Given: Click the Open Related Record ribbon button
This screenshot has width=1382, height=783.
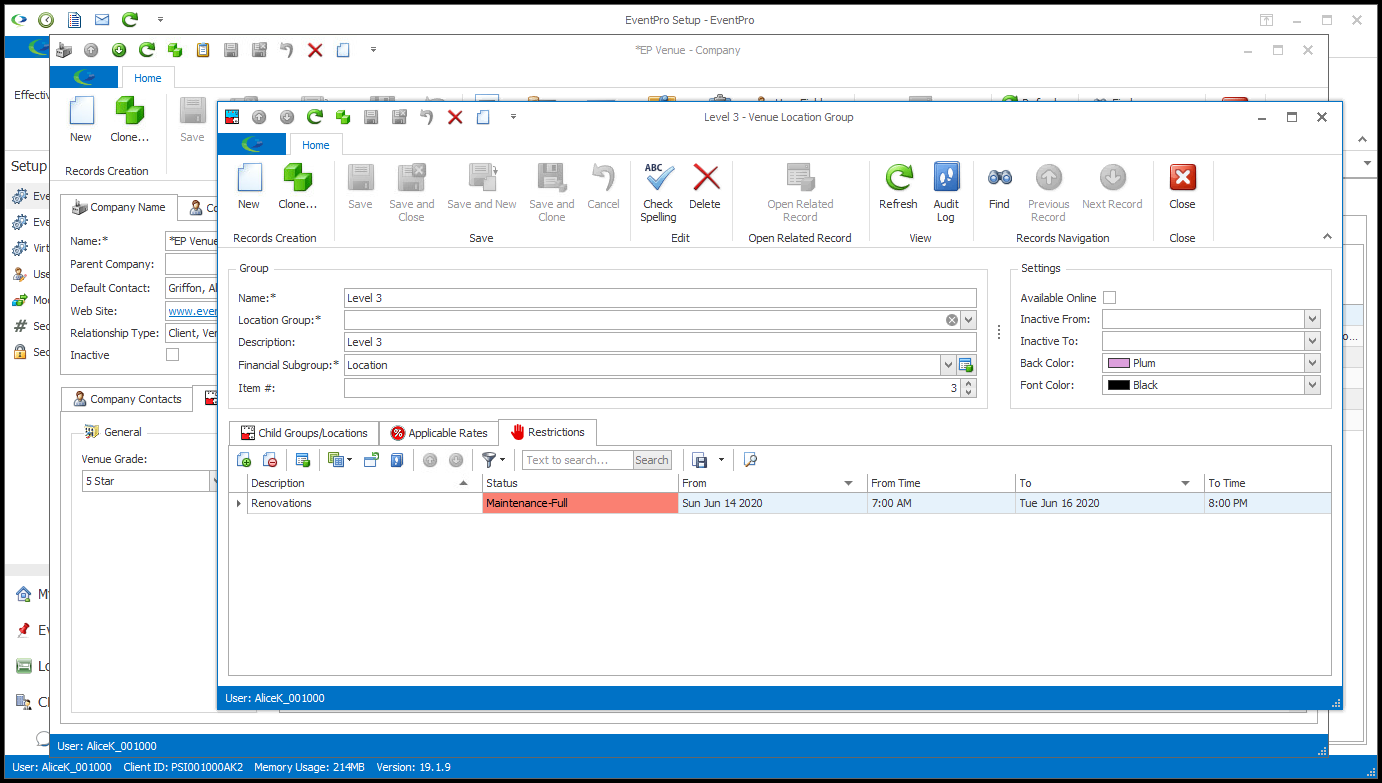Looking at the screenshot, I should (x=800, y=193).
